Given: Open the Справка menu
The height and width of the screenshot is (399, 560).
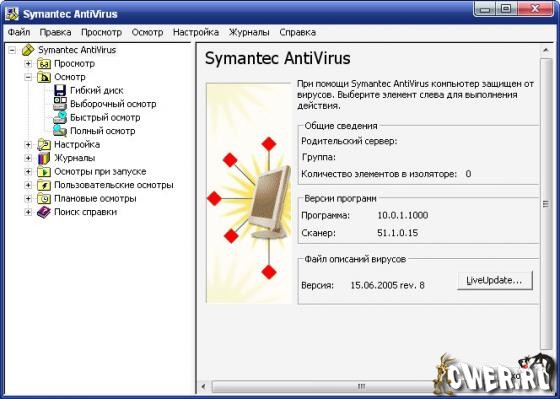Looking at the screenshot, I should [298, 33].
